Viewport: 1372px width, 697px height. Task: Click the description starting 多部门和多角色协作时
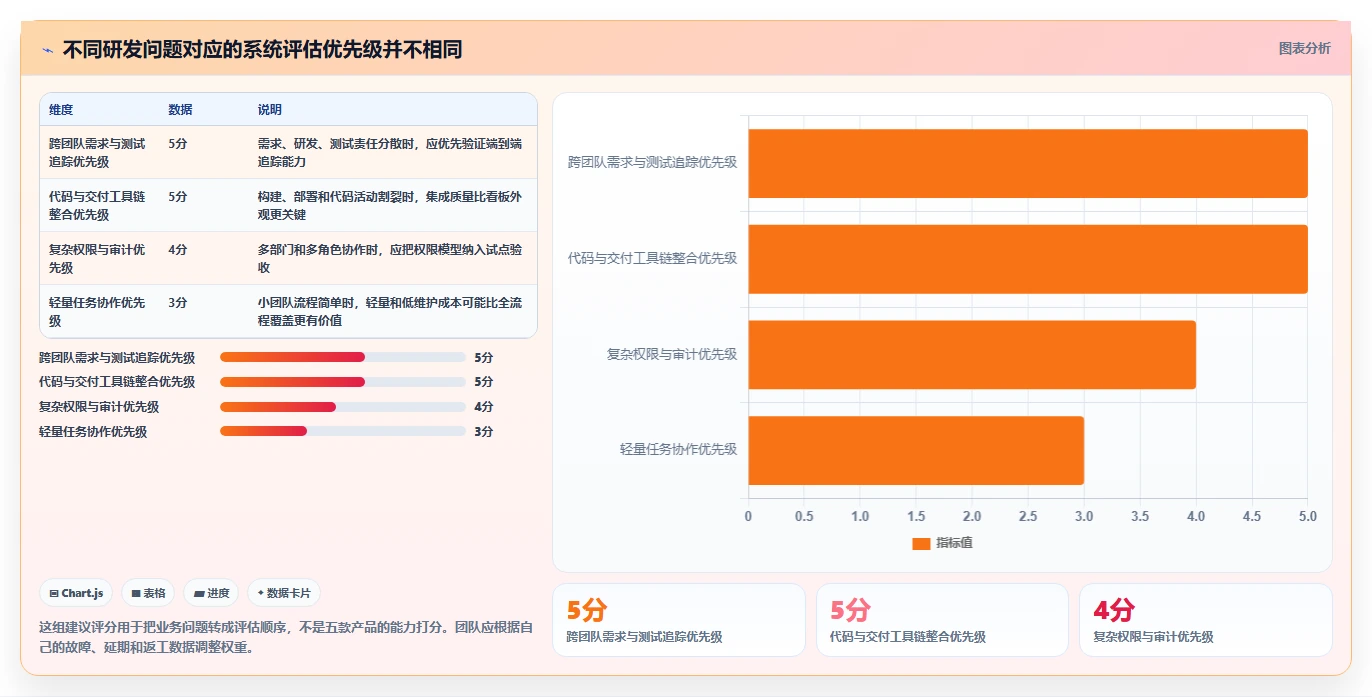coord(390,258)
